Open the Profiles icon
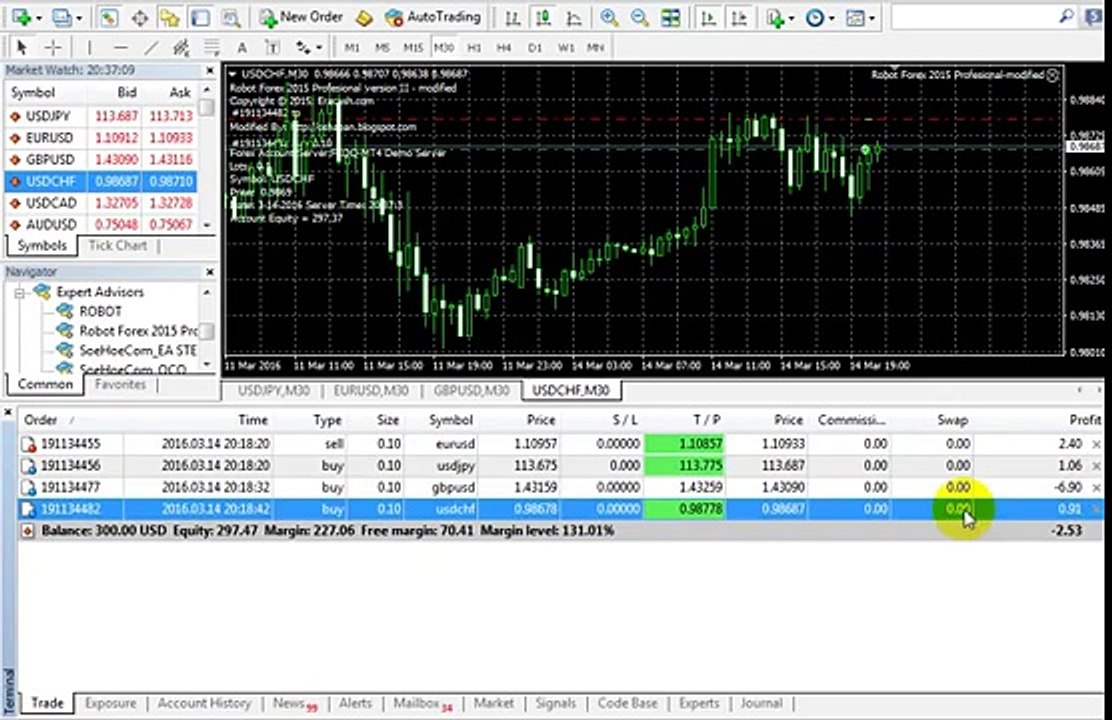The image size is (1112, 720). click(62, 17)
